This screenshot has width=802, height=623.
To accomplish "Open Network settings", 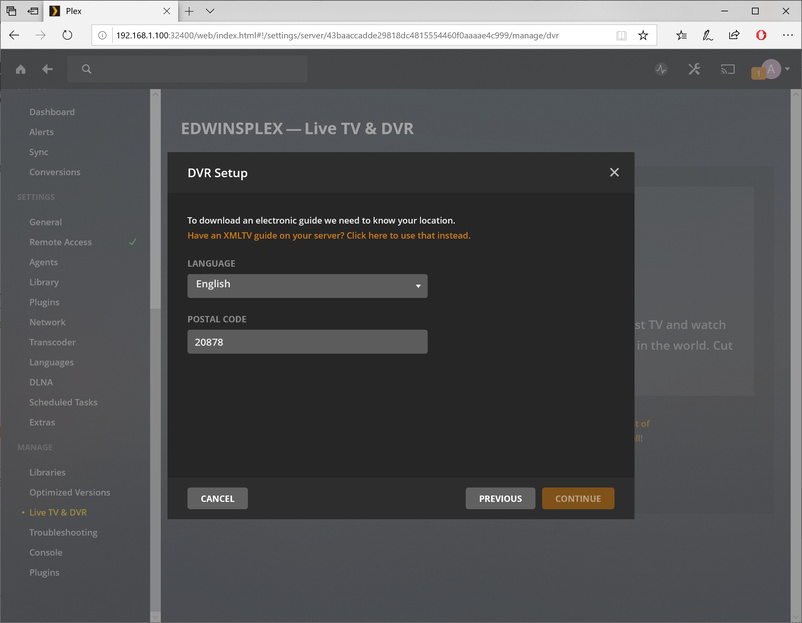I will (47, 322).
